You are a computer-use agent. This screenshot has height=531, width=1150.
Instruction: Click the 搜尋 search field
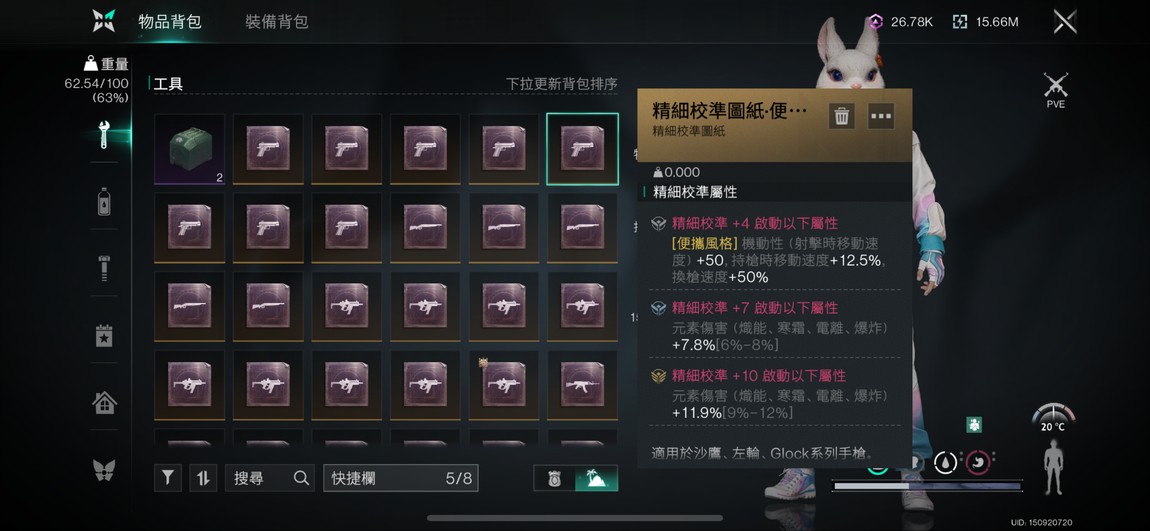pyautogui.click(x=270, y=478)
